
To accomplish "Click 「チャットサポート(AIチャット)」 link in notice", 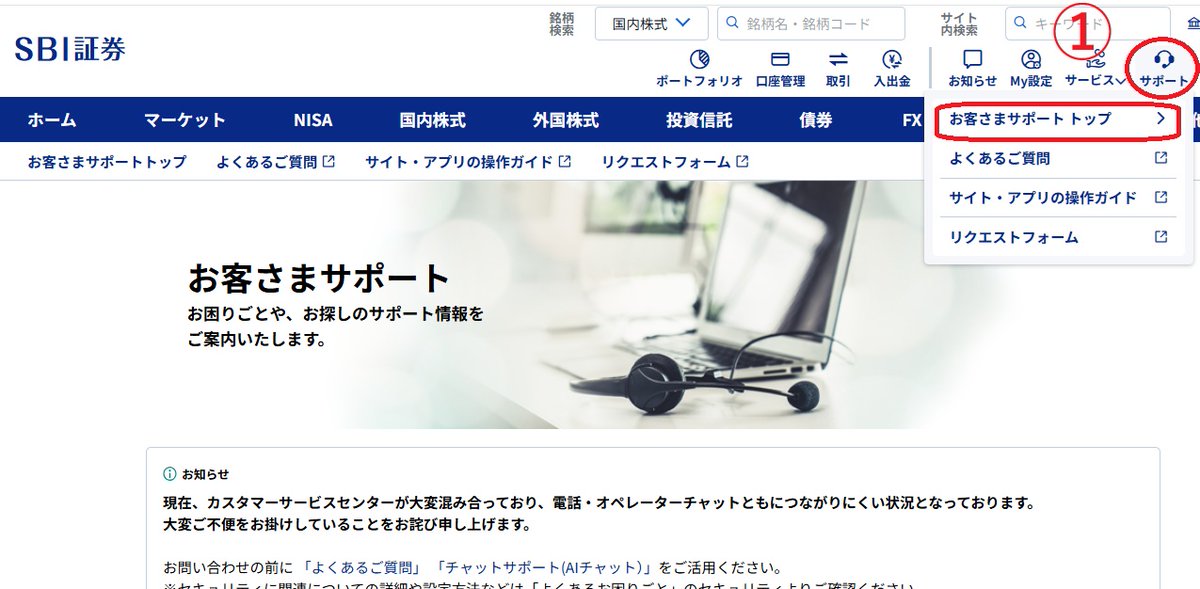I will 545,567.
